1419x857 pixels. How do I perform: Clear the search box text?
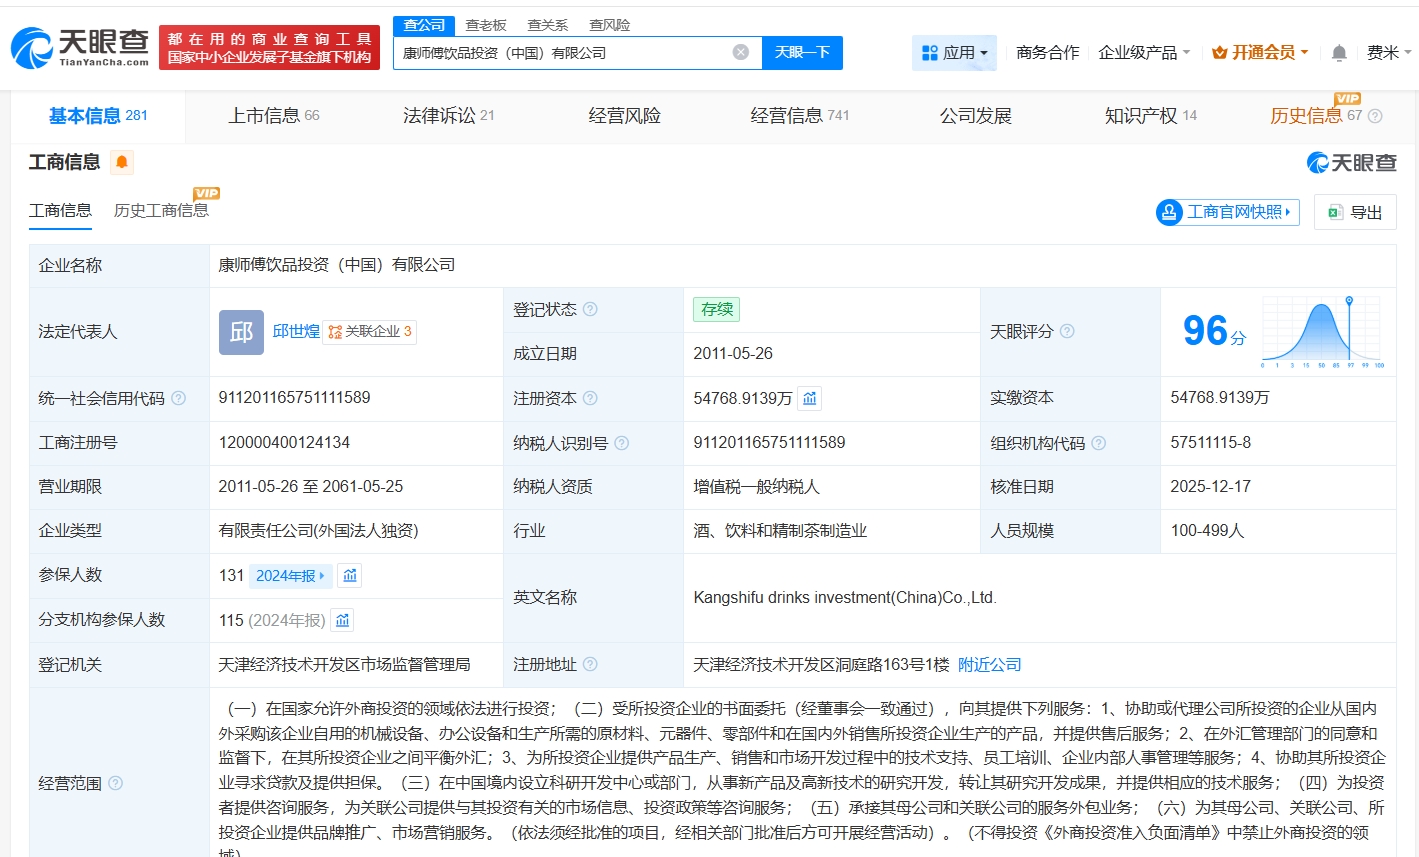[740, 53]
